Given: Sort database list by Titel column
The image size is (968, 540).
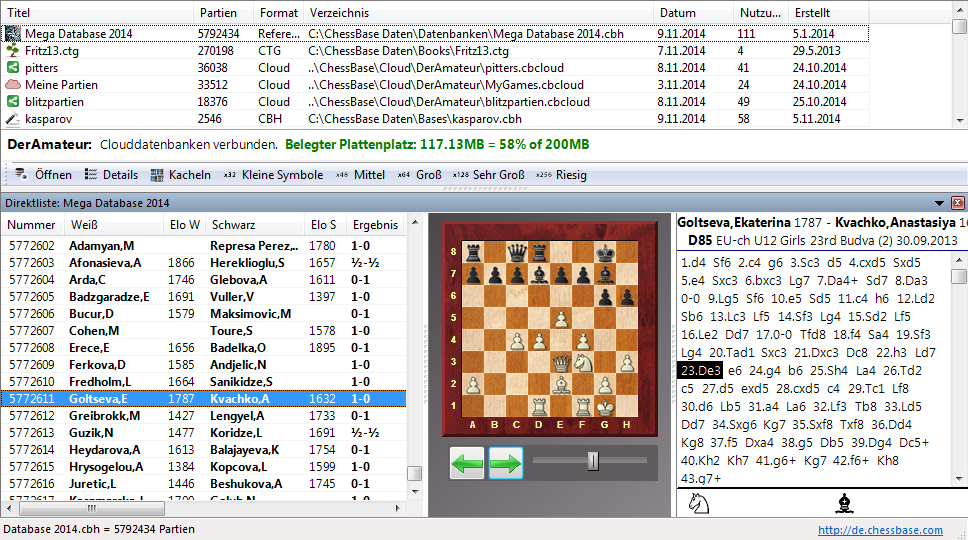Looking at the screenshot, I should [x=97, y=12].
